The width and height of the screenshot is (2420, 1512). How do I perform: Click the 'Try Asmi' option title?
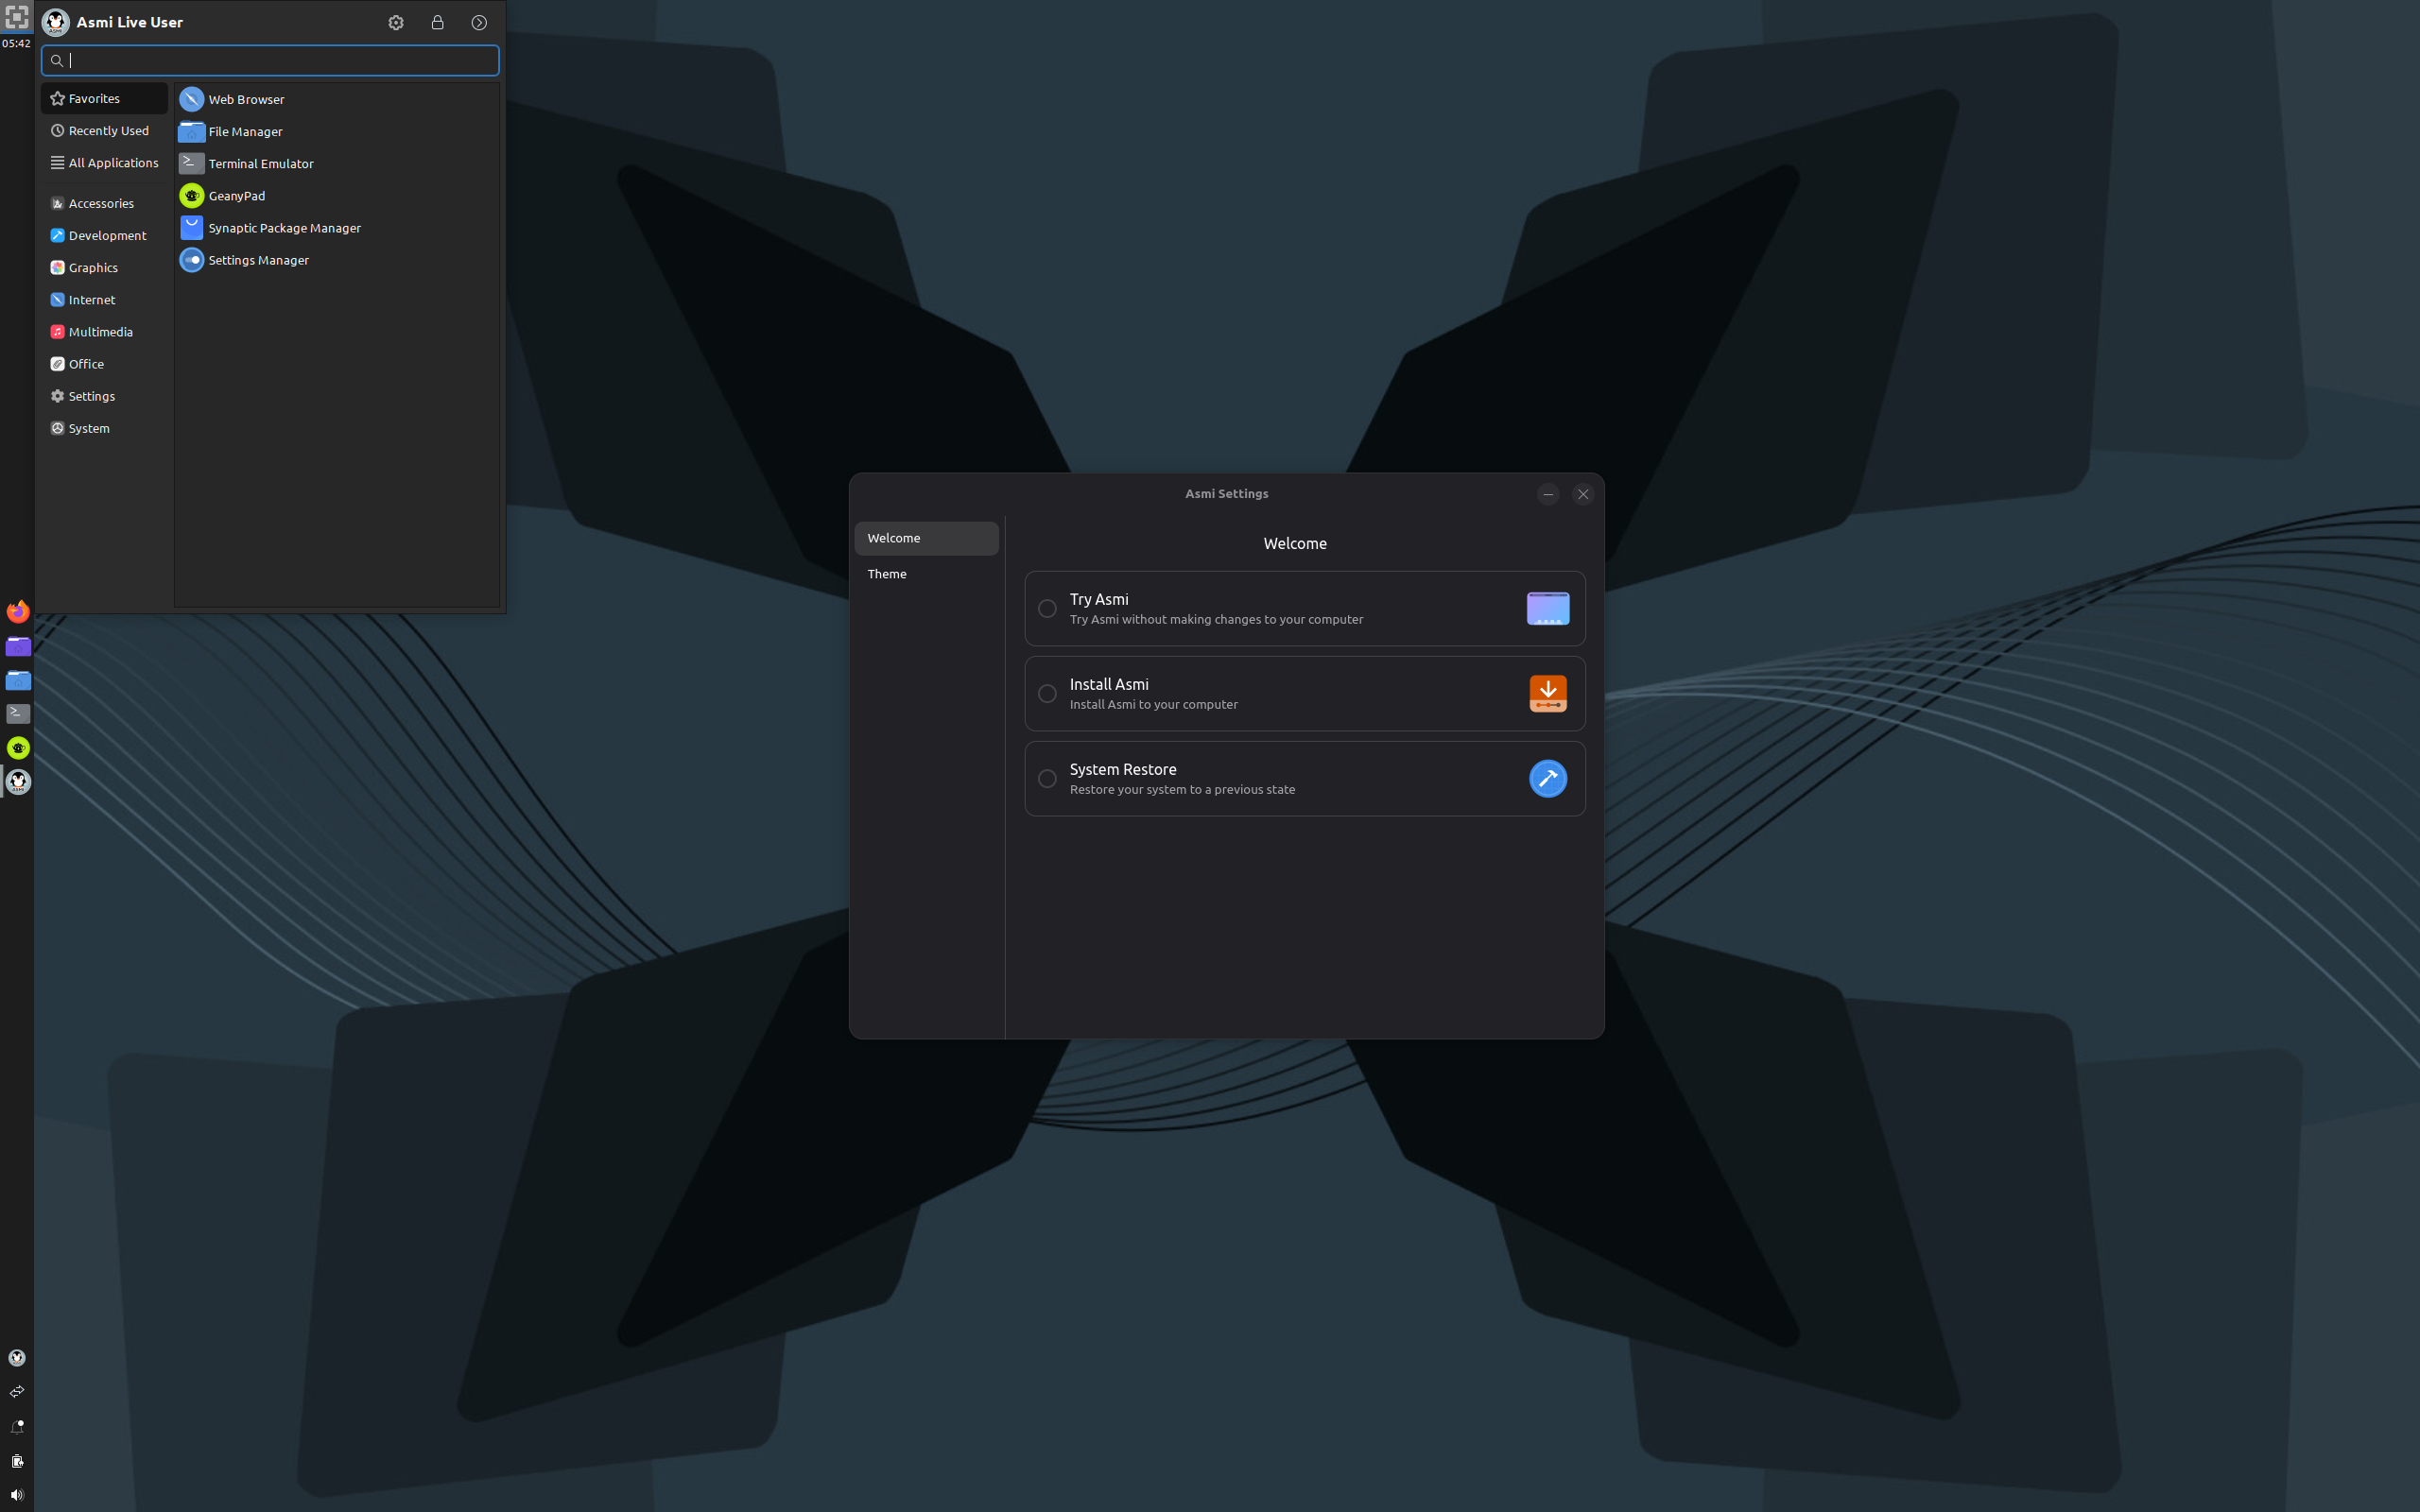coord(1099,599)
